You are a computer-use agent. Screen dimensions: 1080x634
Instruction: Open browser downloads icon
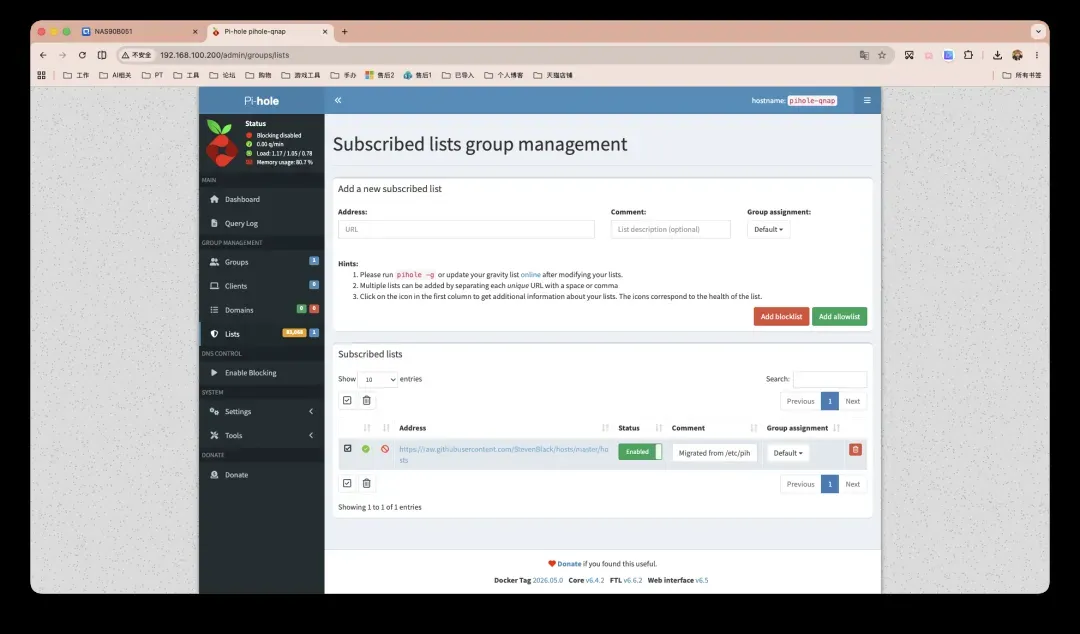[997, 55]
